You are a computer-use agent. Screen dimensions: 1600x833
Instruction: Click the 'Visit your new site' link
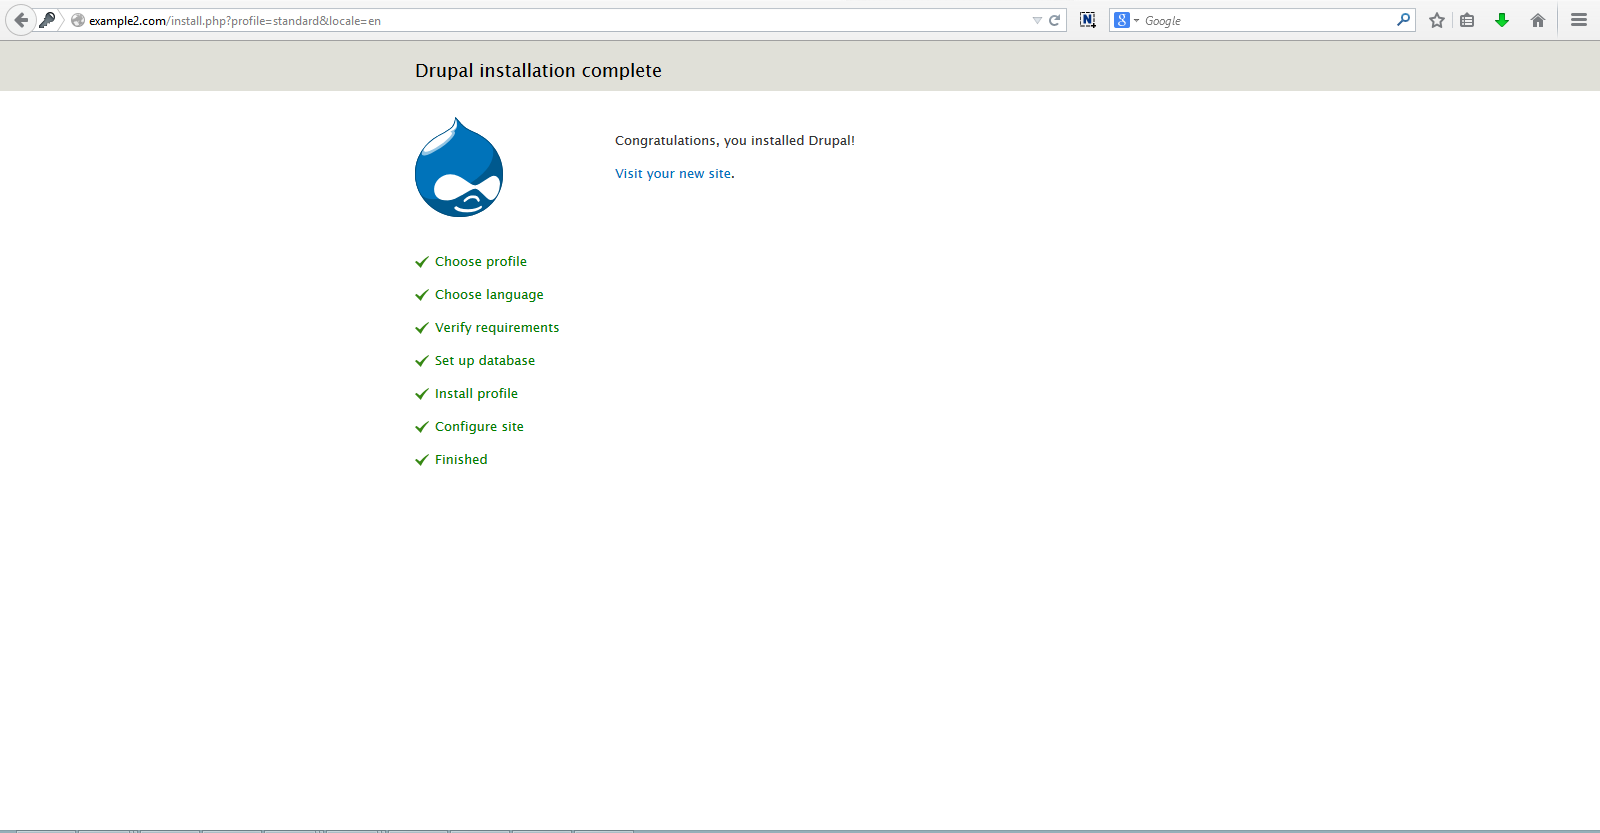point(673,173)
